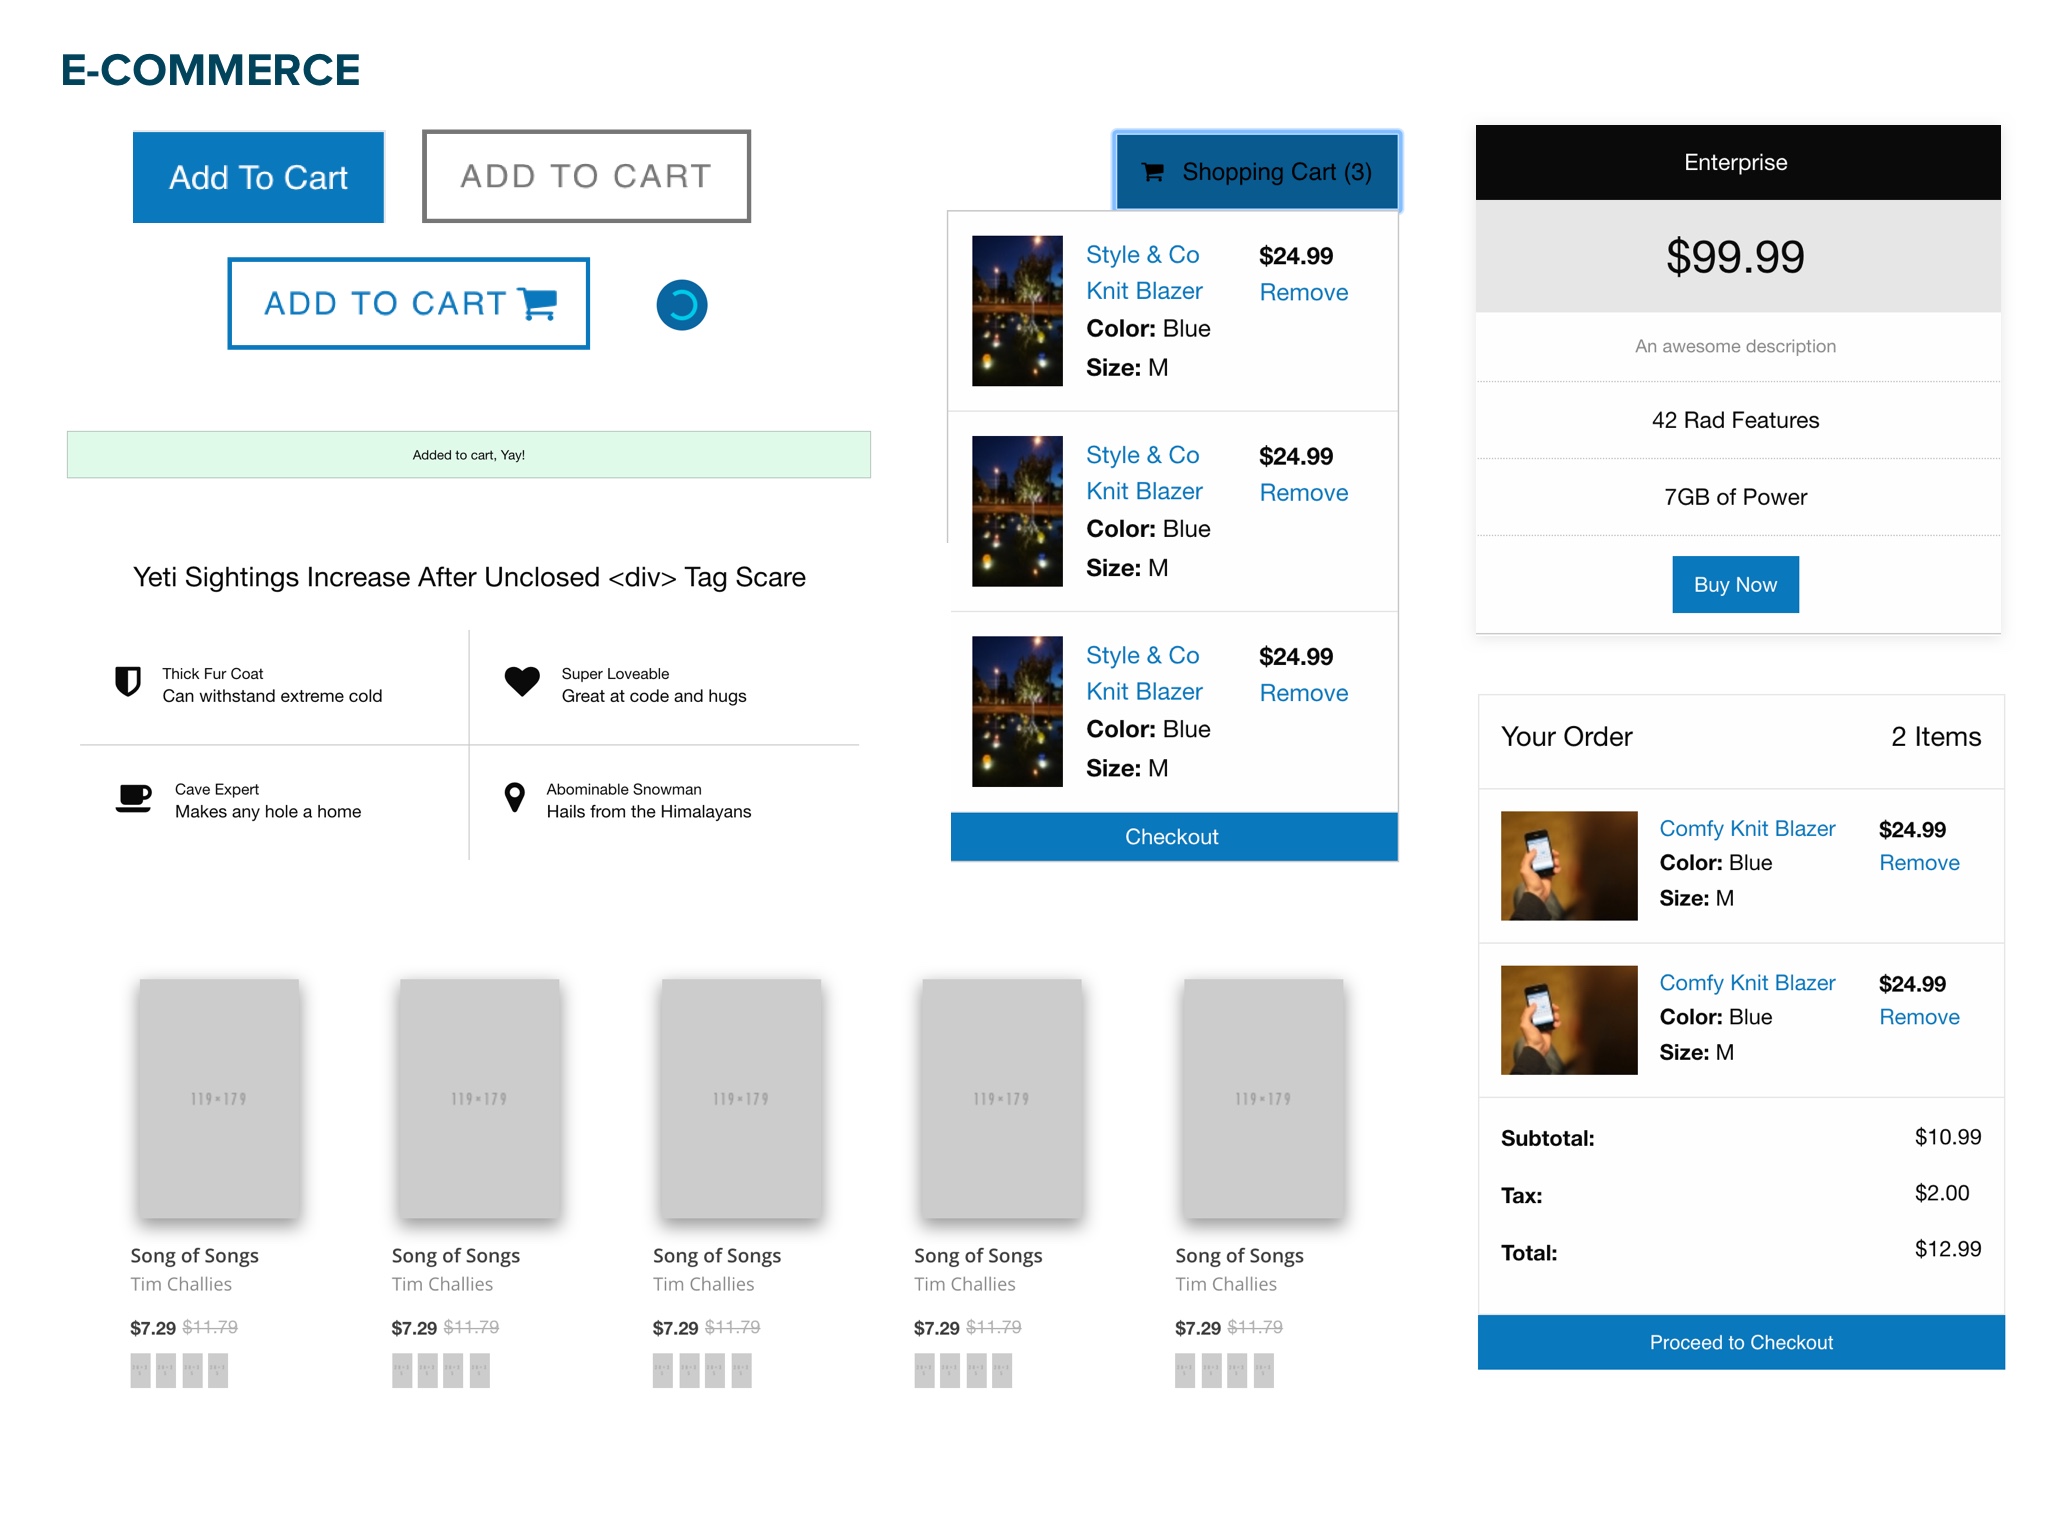Click the shield icon beside Thick Fur Coat
2071x1516 pixels.
coord(128,682)
